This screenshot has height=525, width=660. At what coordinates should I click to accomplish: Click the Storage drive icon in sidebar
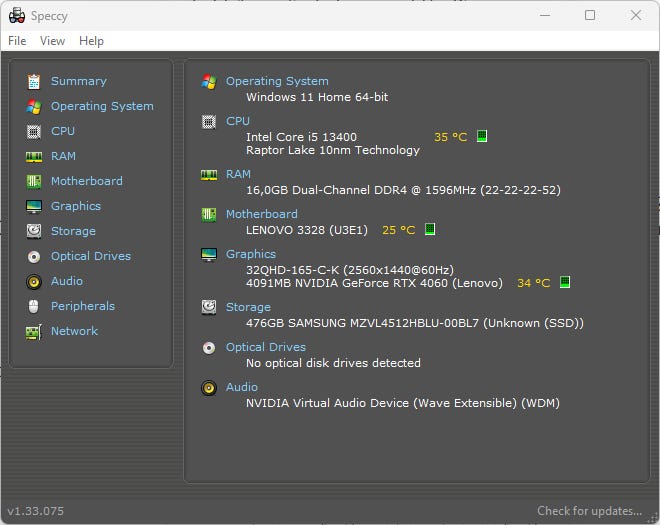tap(34, 231)
